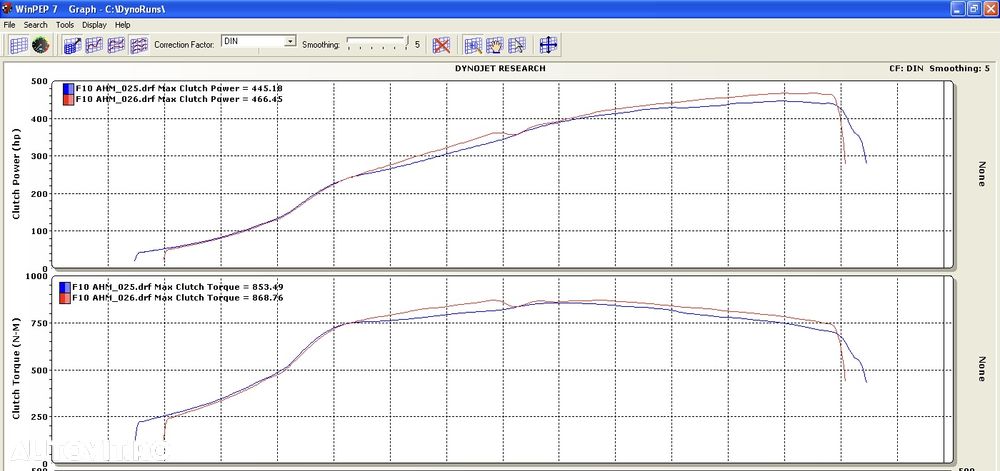
Task: Click the CF: DIN Smoothing: 5 status text
Action: click(x=939, y=68)
